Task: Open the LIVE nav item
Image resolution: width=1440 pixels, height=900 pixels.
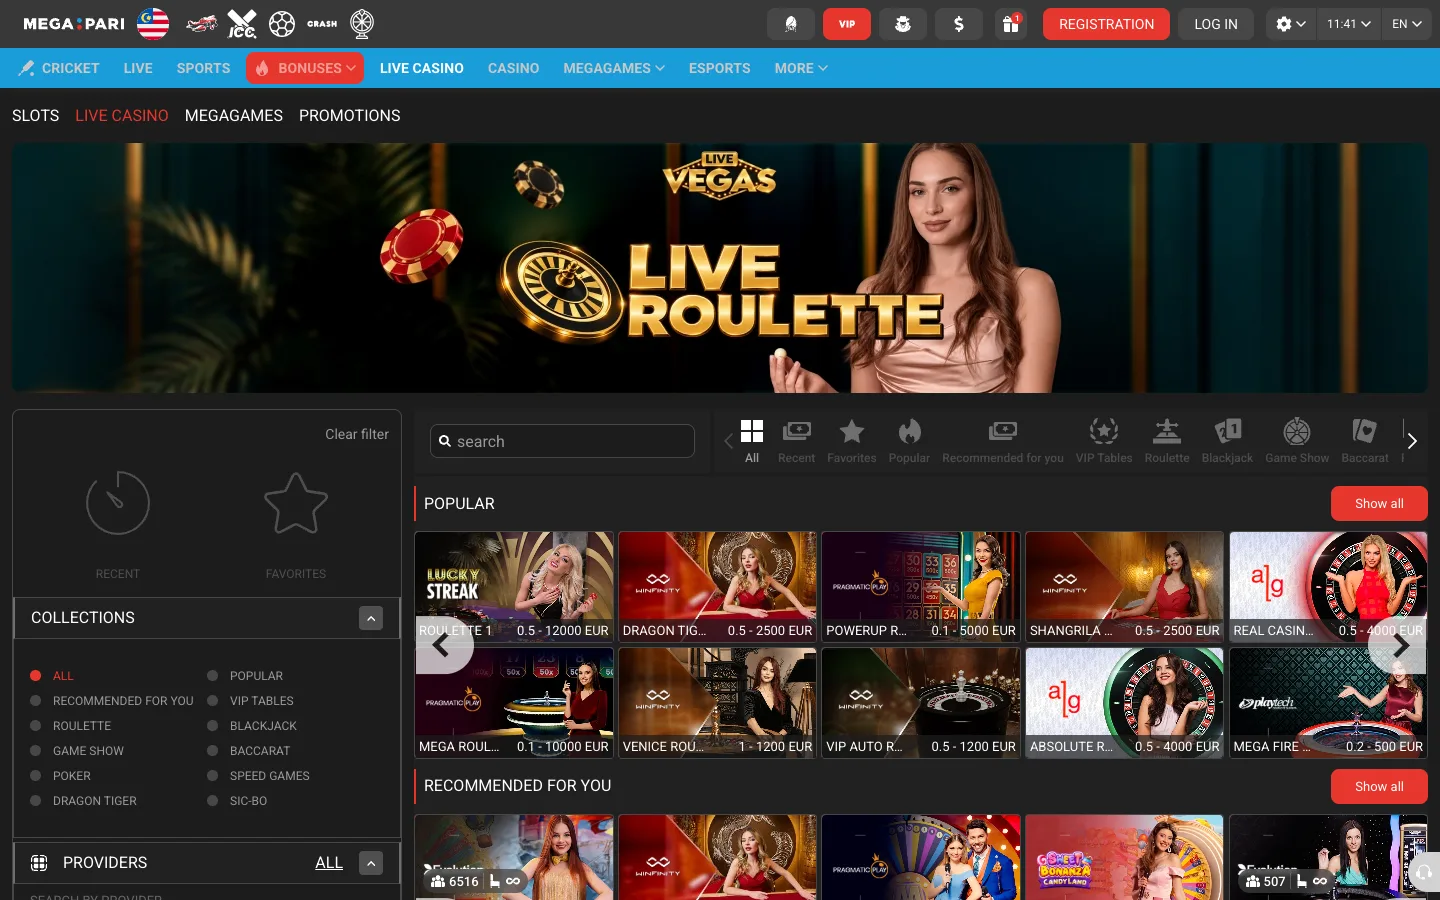Action: [138, 68]
